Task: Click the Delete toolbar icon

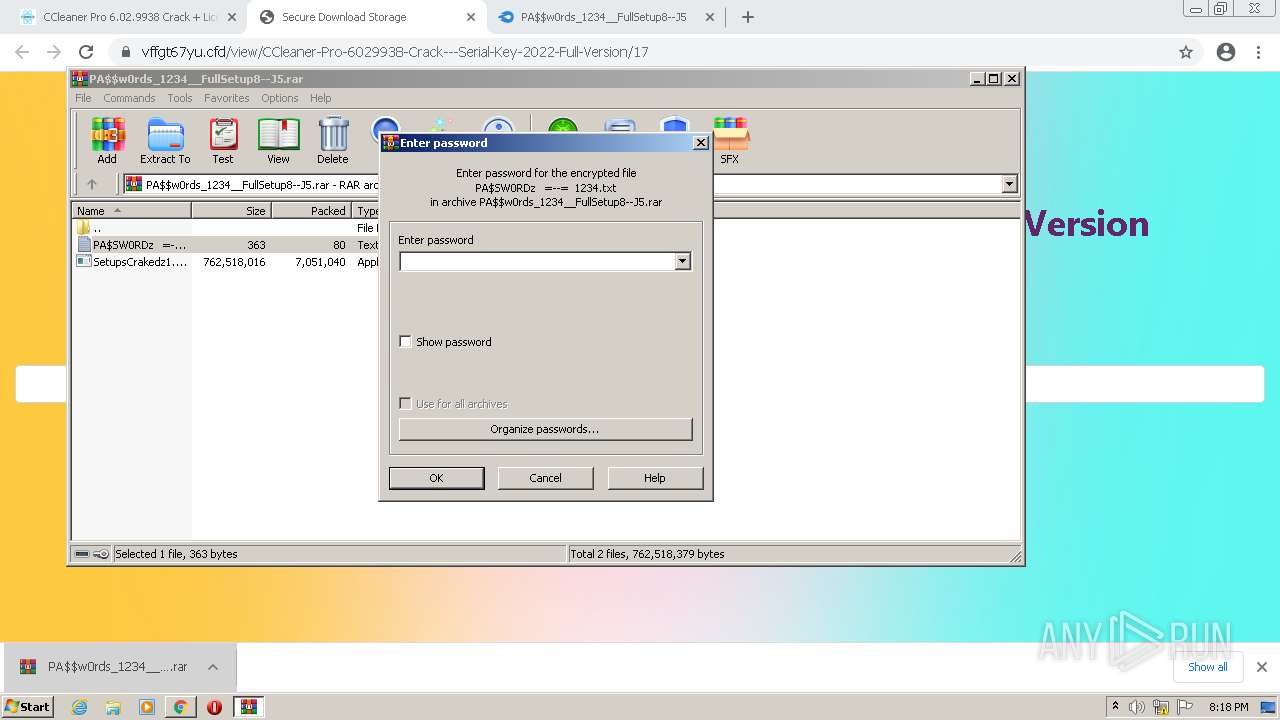Action: coord(333,140)
